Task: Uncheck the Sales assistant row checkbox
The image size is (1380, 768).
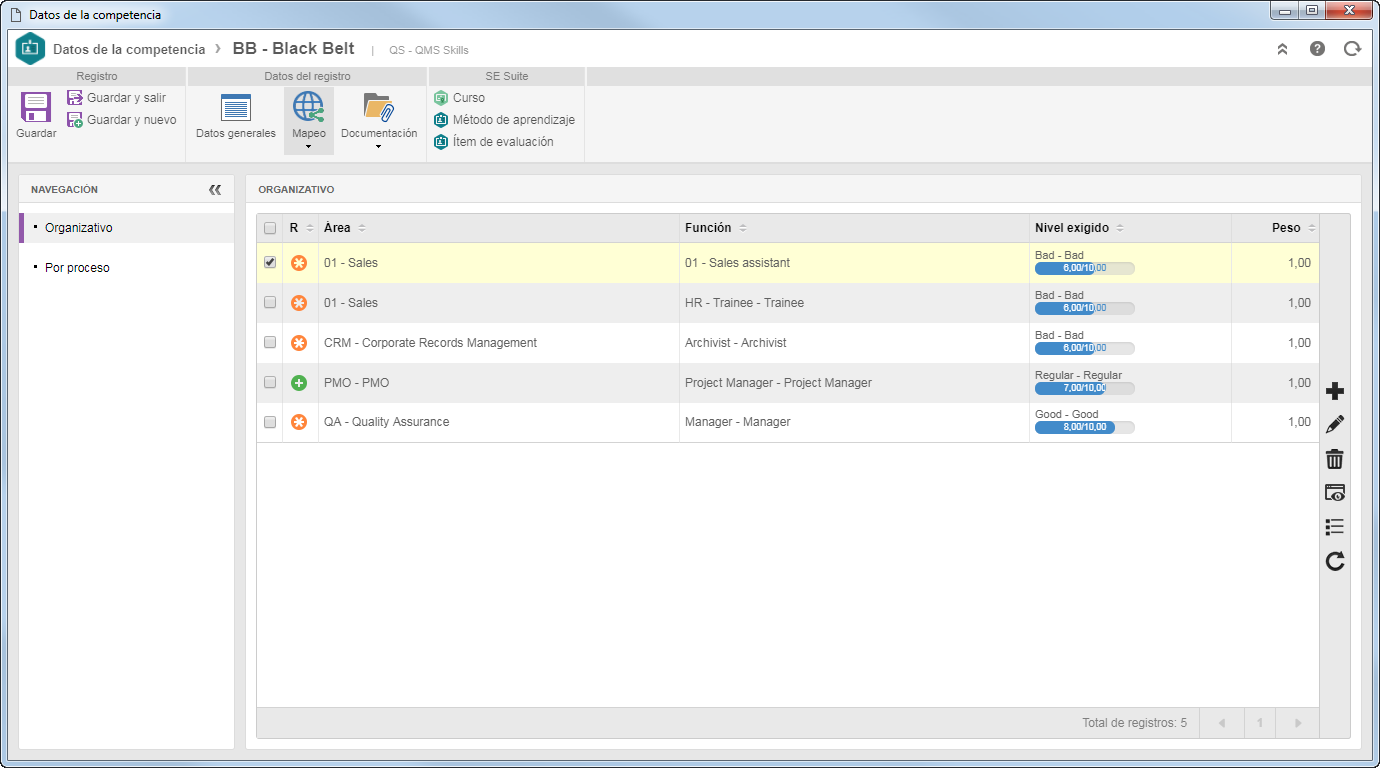Action: (270, 262)
